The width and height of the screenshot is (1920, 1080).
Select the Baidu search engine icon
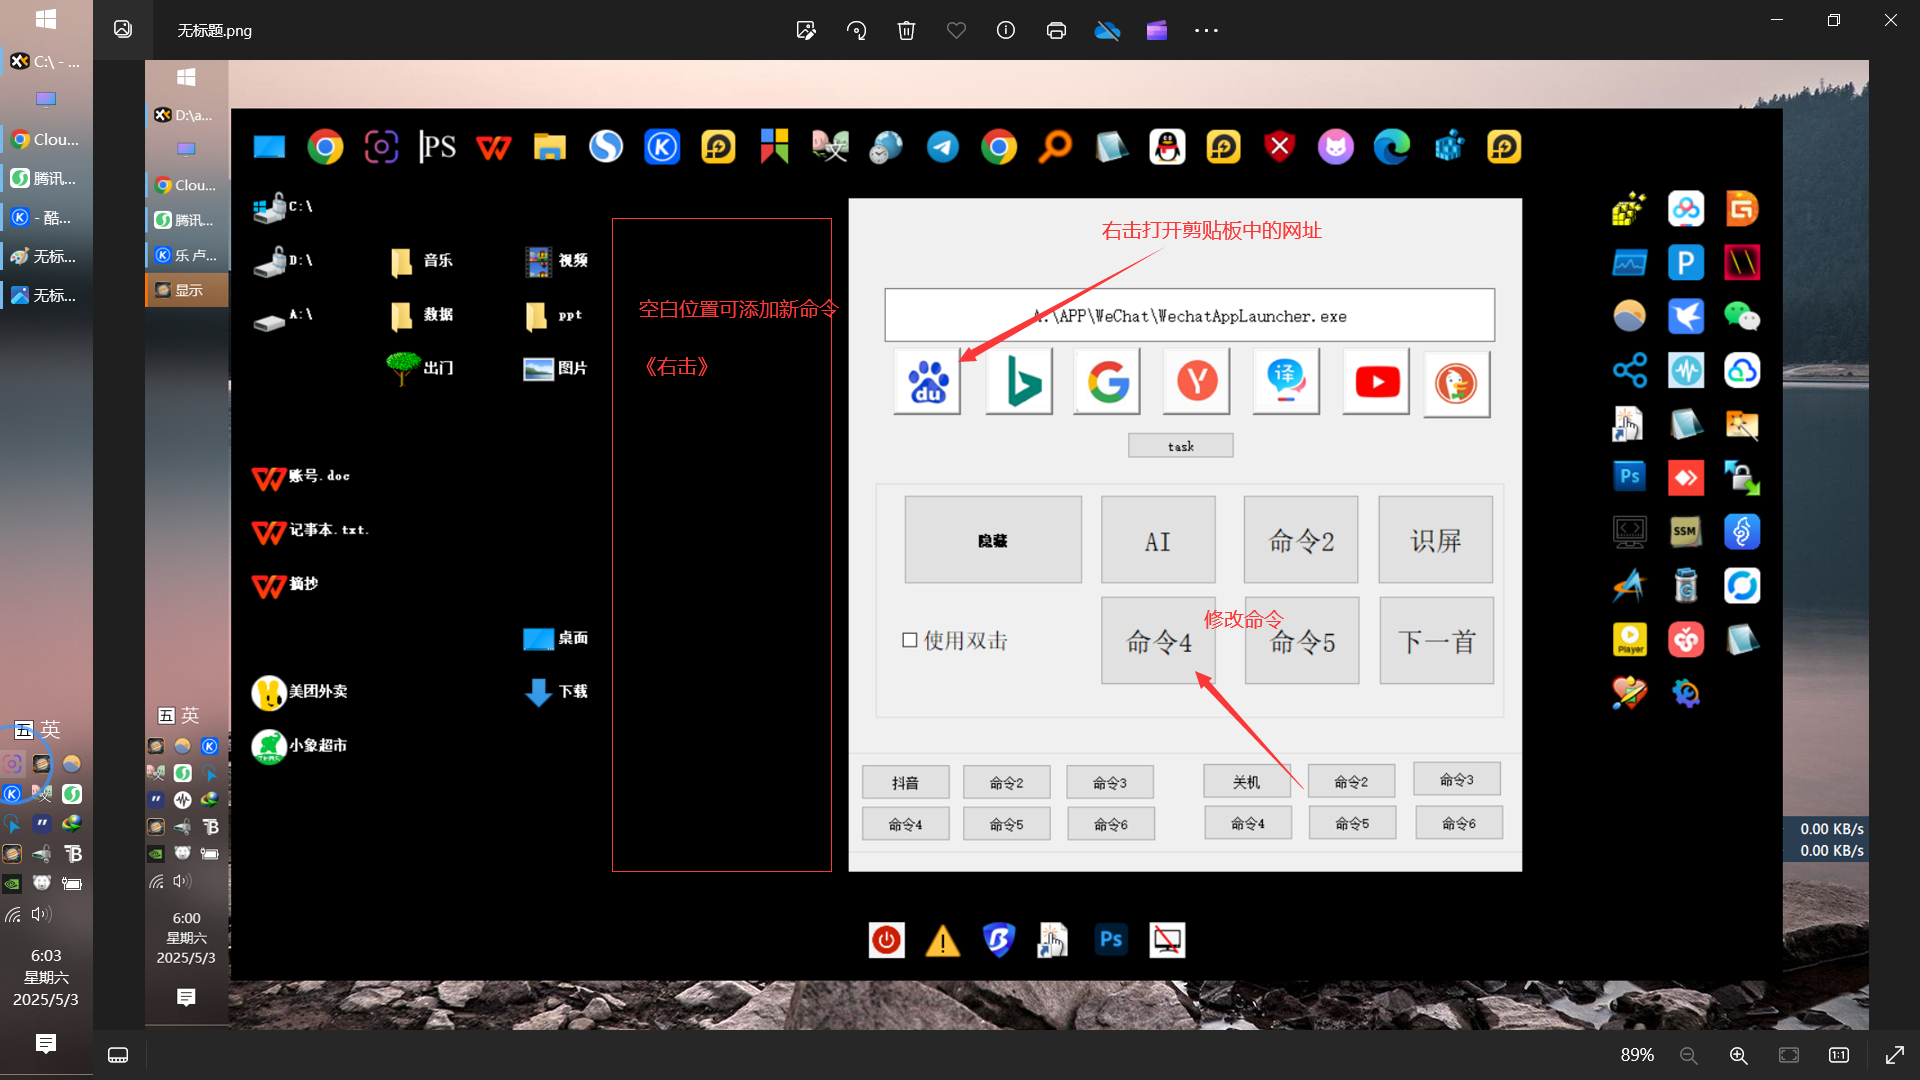coord(925,382)
